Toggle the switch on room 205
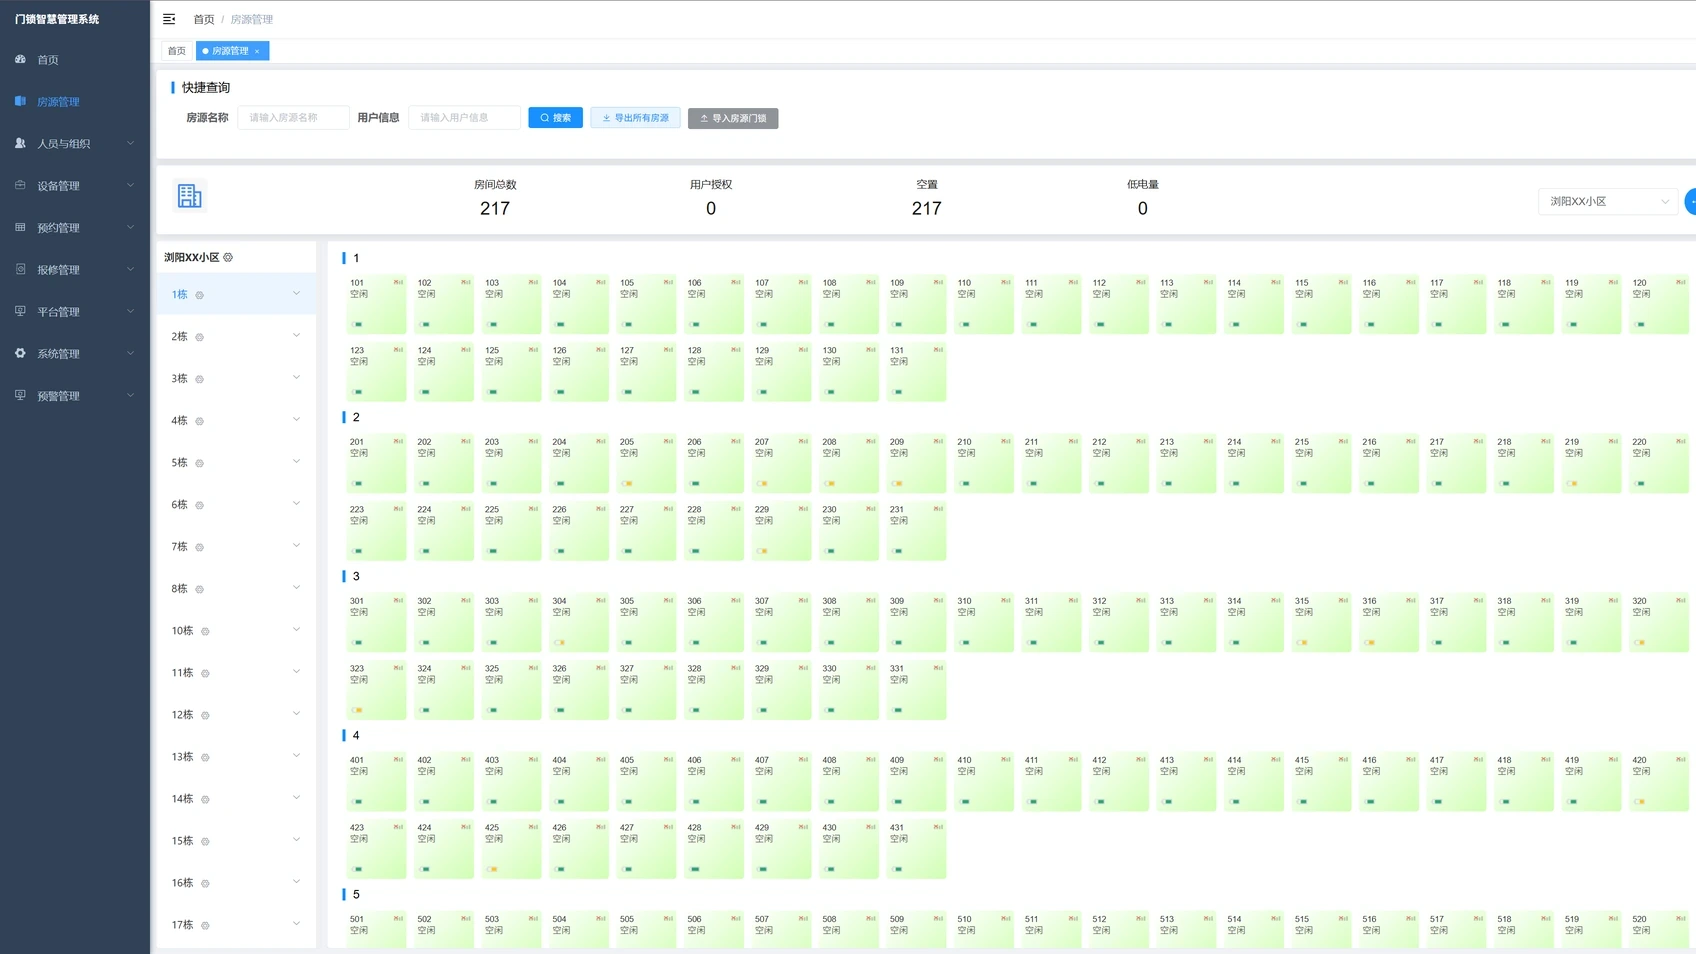Screen dimensions: 1696x954 [x=628, y=483]
